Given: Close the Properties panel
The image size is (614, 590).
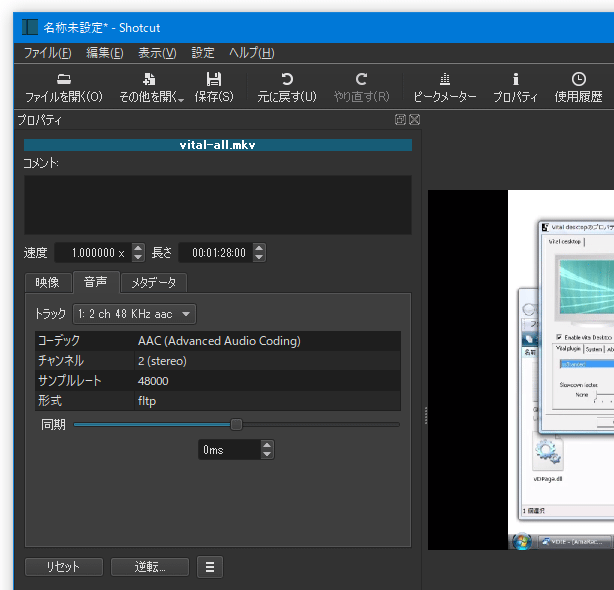Looking at the screenshot, I should [414, 119].
